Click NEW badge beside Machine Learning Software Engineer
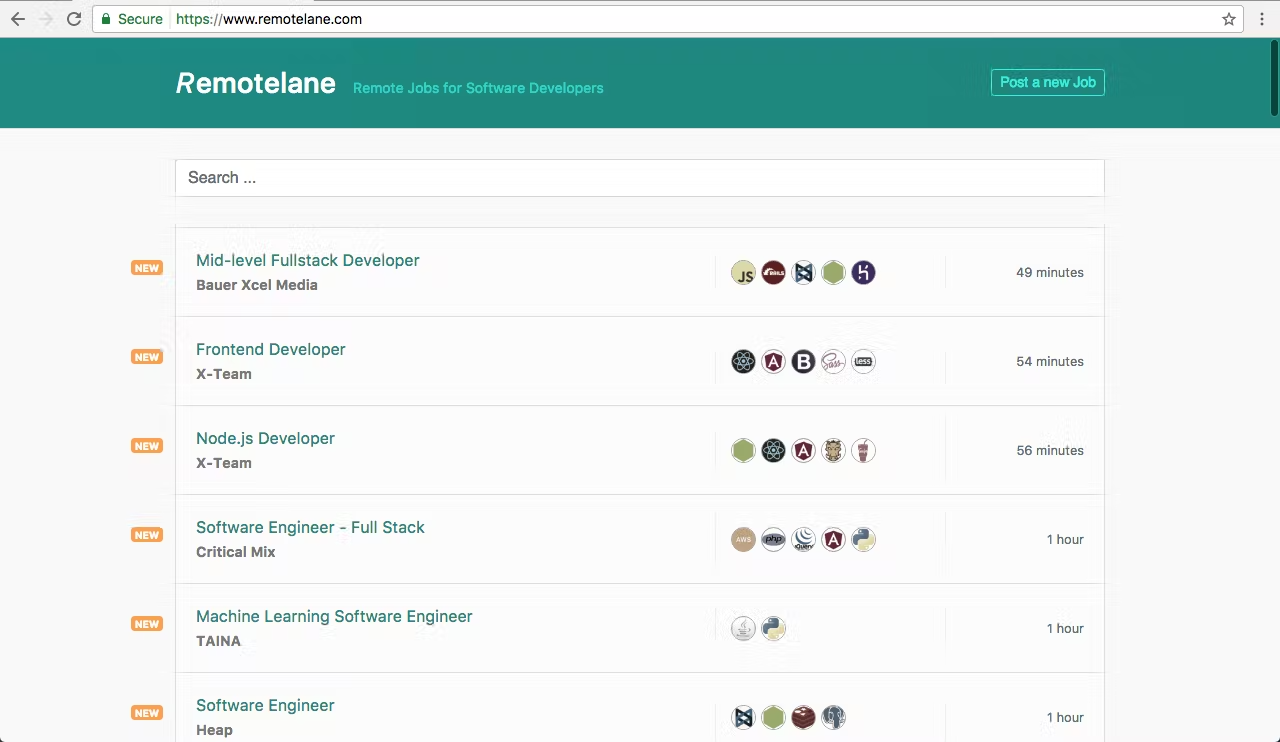1280x742 pixels. click(147, 624)
